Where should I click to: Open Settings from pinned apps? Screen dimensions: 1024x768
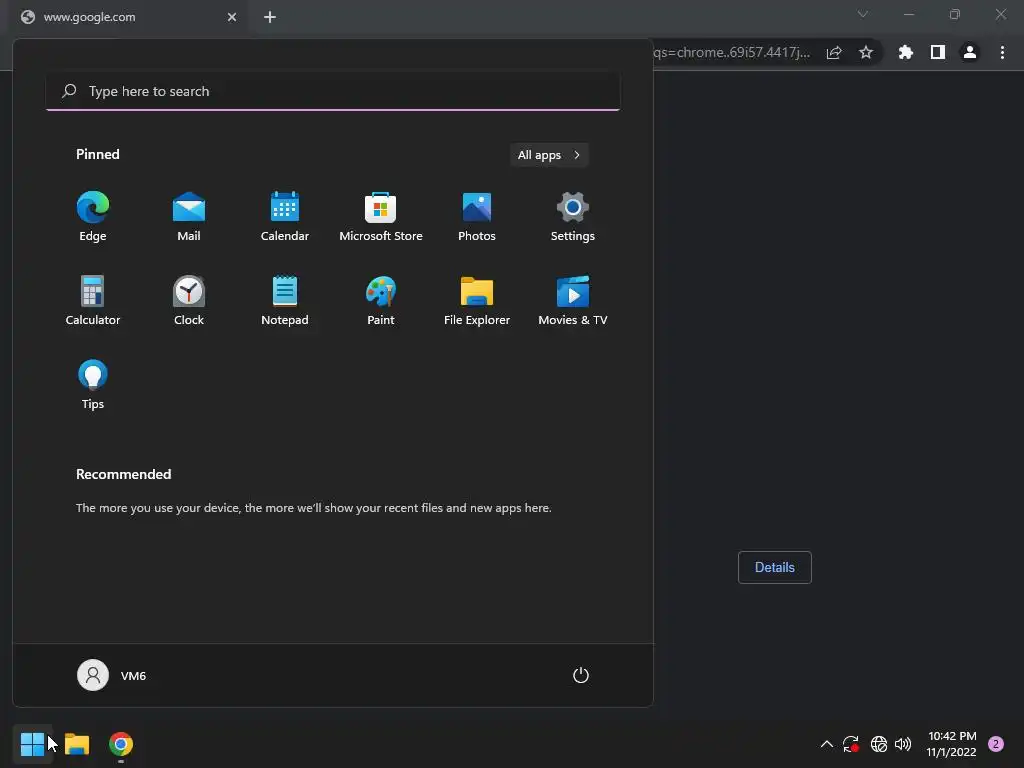573,217
